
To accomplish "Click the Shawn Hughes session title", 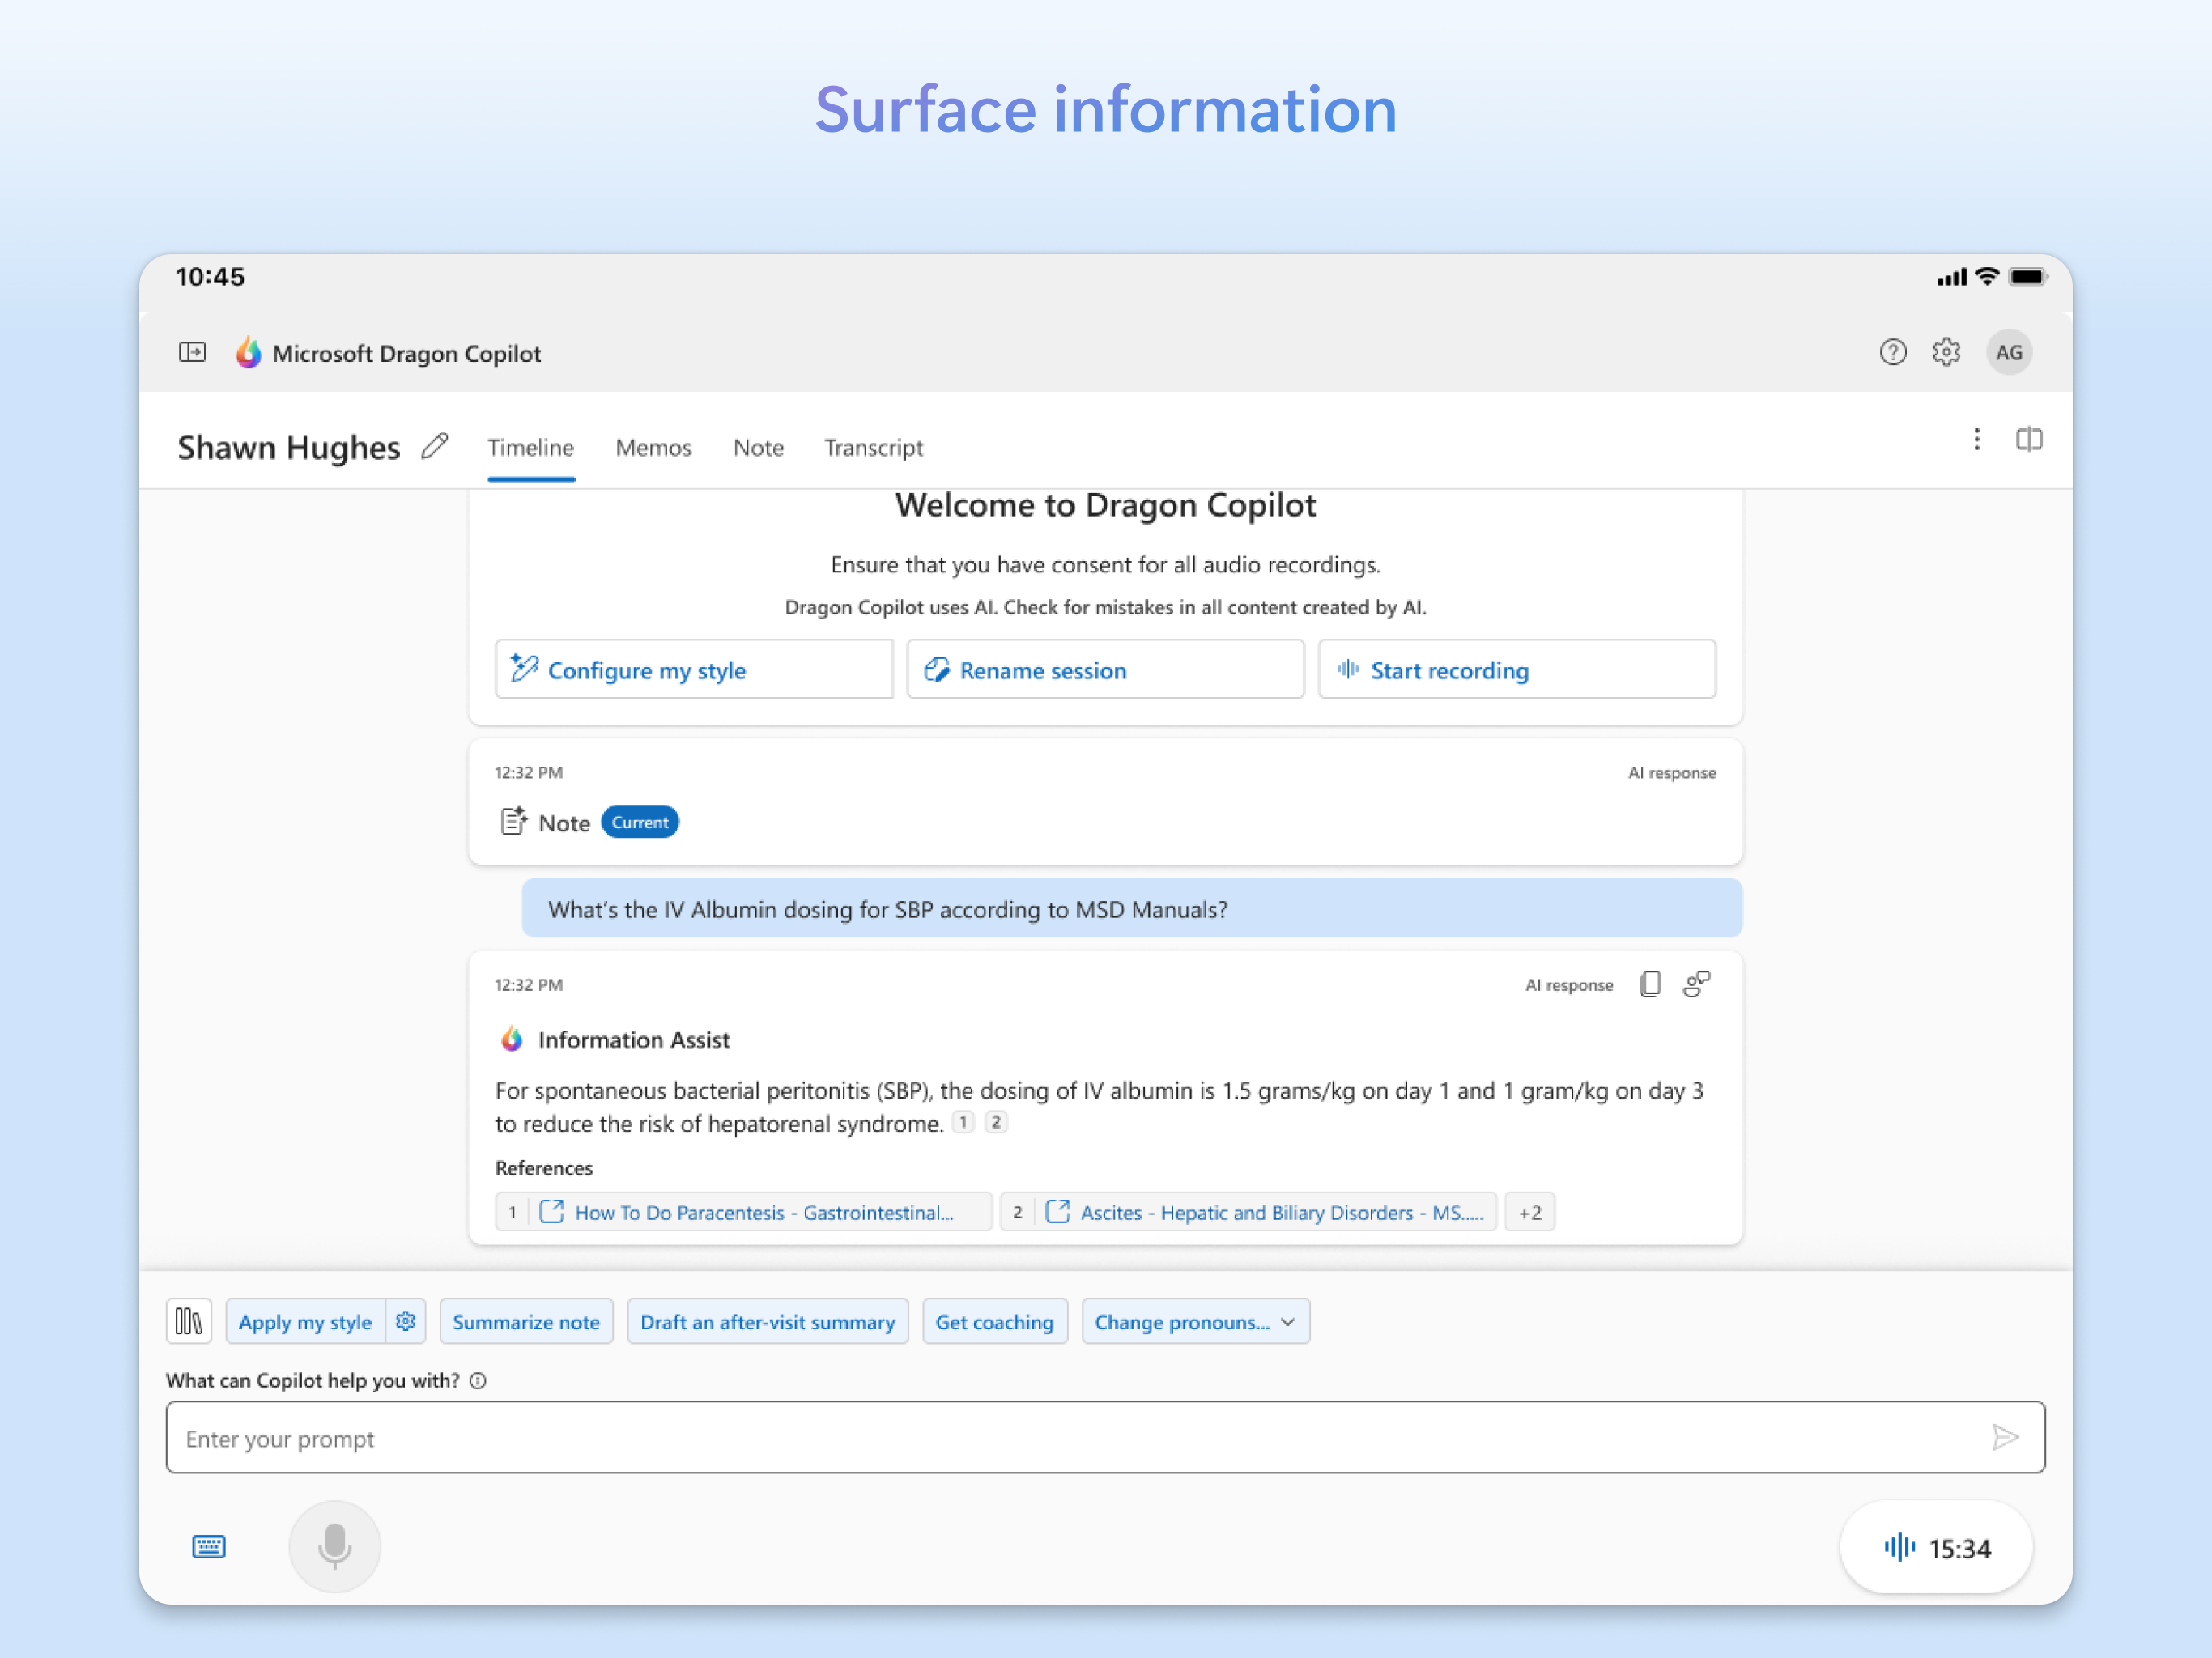I will 289,447.
